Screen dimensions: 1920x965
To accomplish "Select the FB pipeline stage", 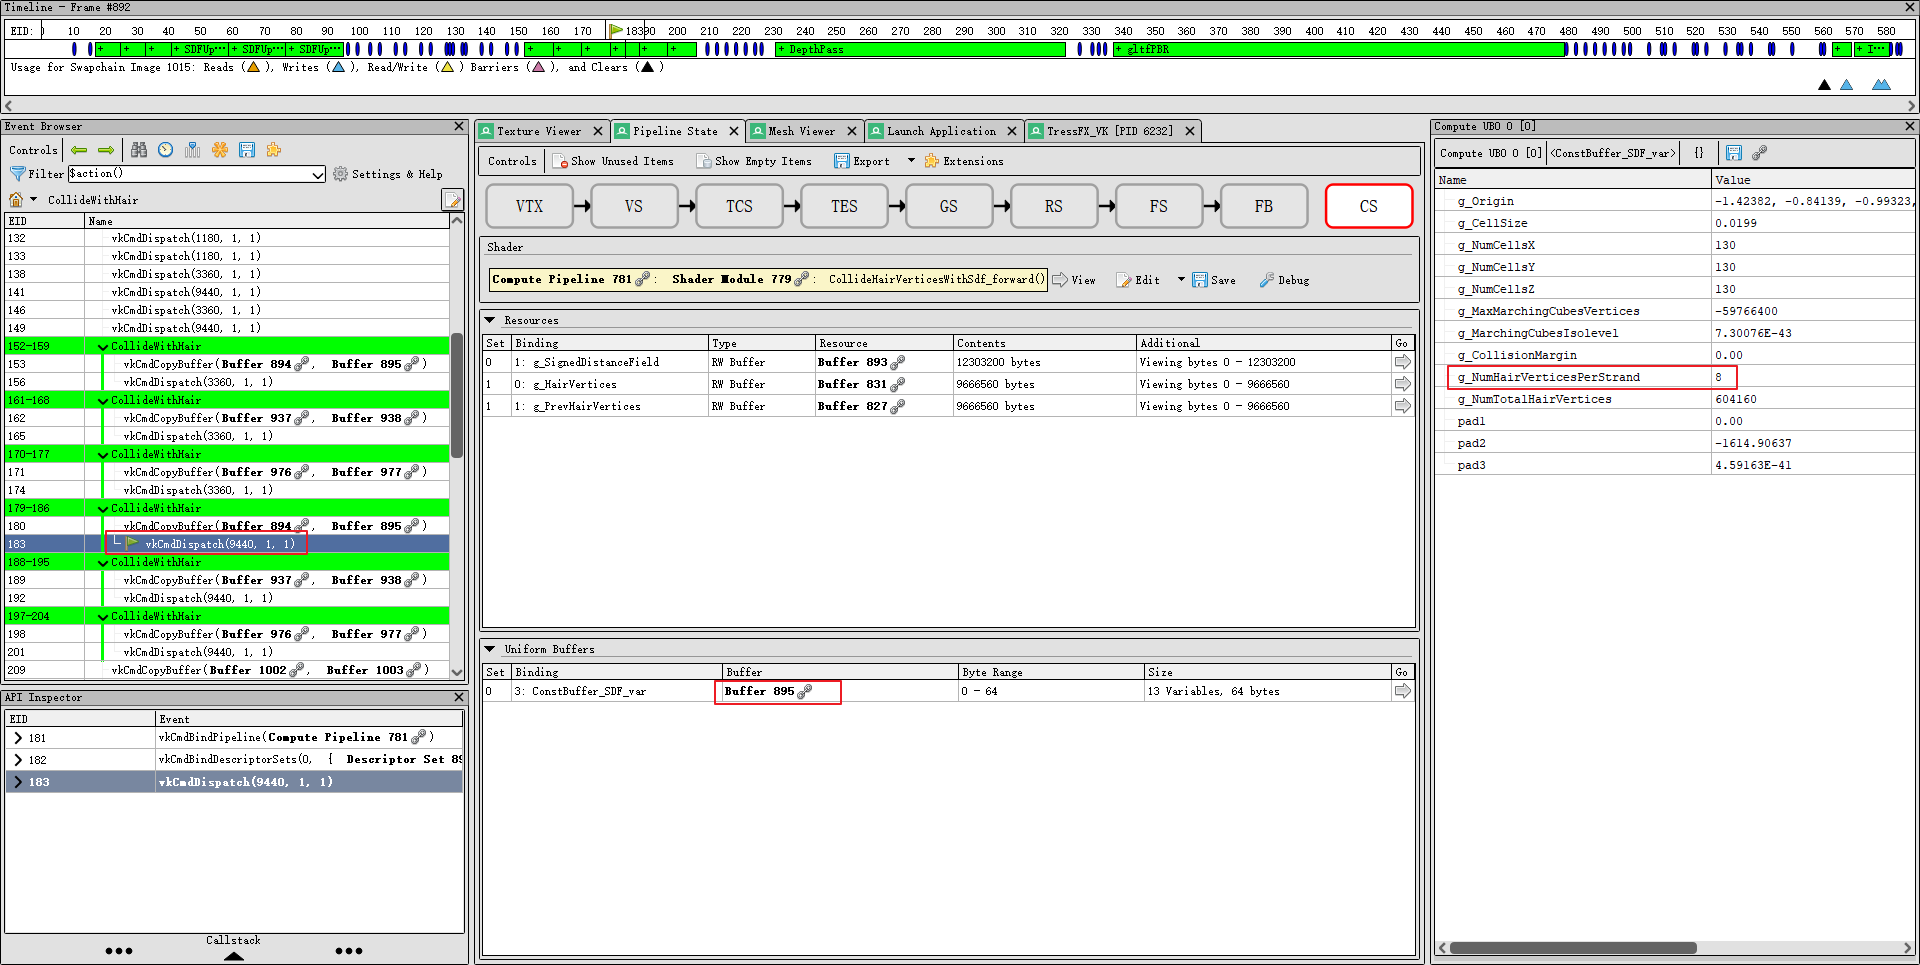I will pyautogui.click(x=1263, y=206).
